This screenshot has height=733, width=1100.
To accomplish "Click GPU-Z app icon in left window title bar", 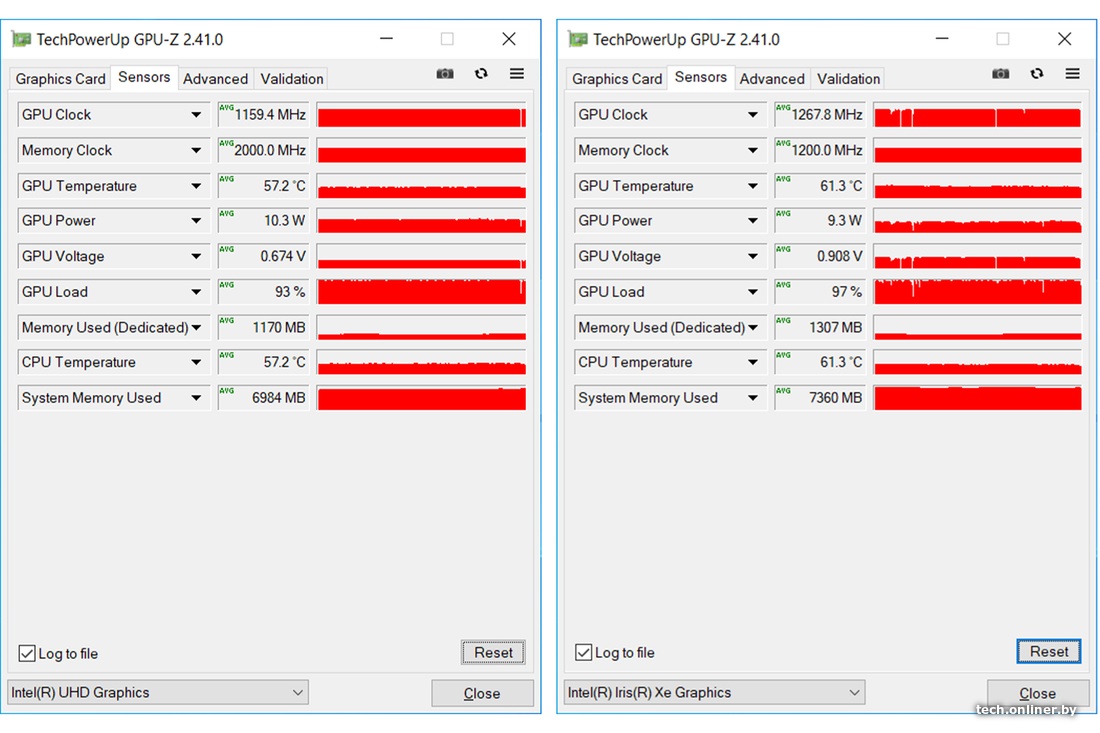I will pos(21,39).
